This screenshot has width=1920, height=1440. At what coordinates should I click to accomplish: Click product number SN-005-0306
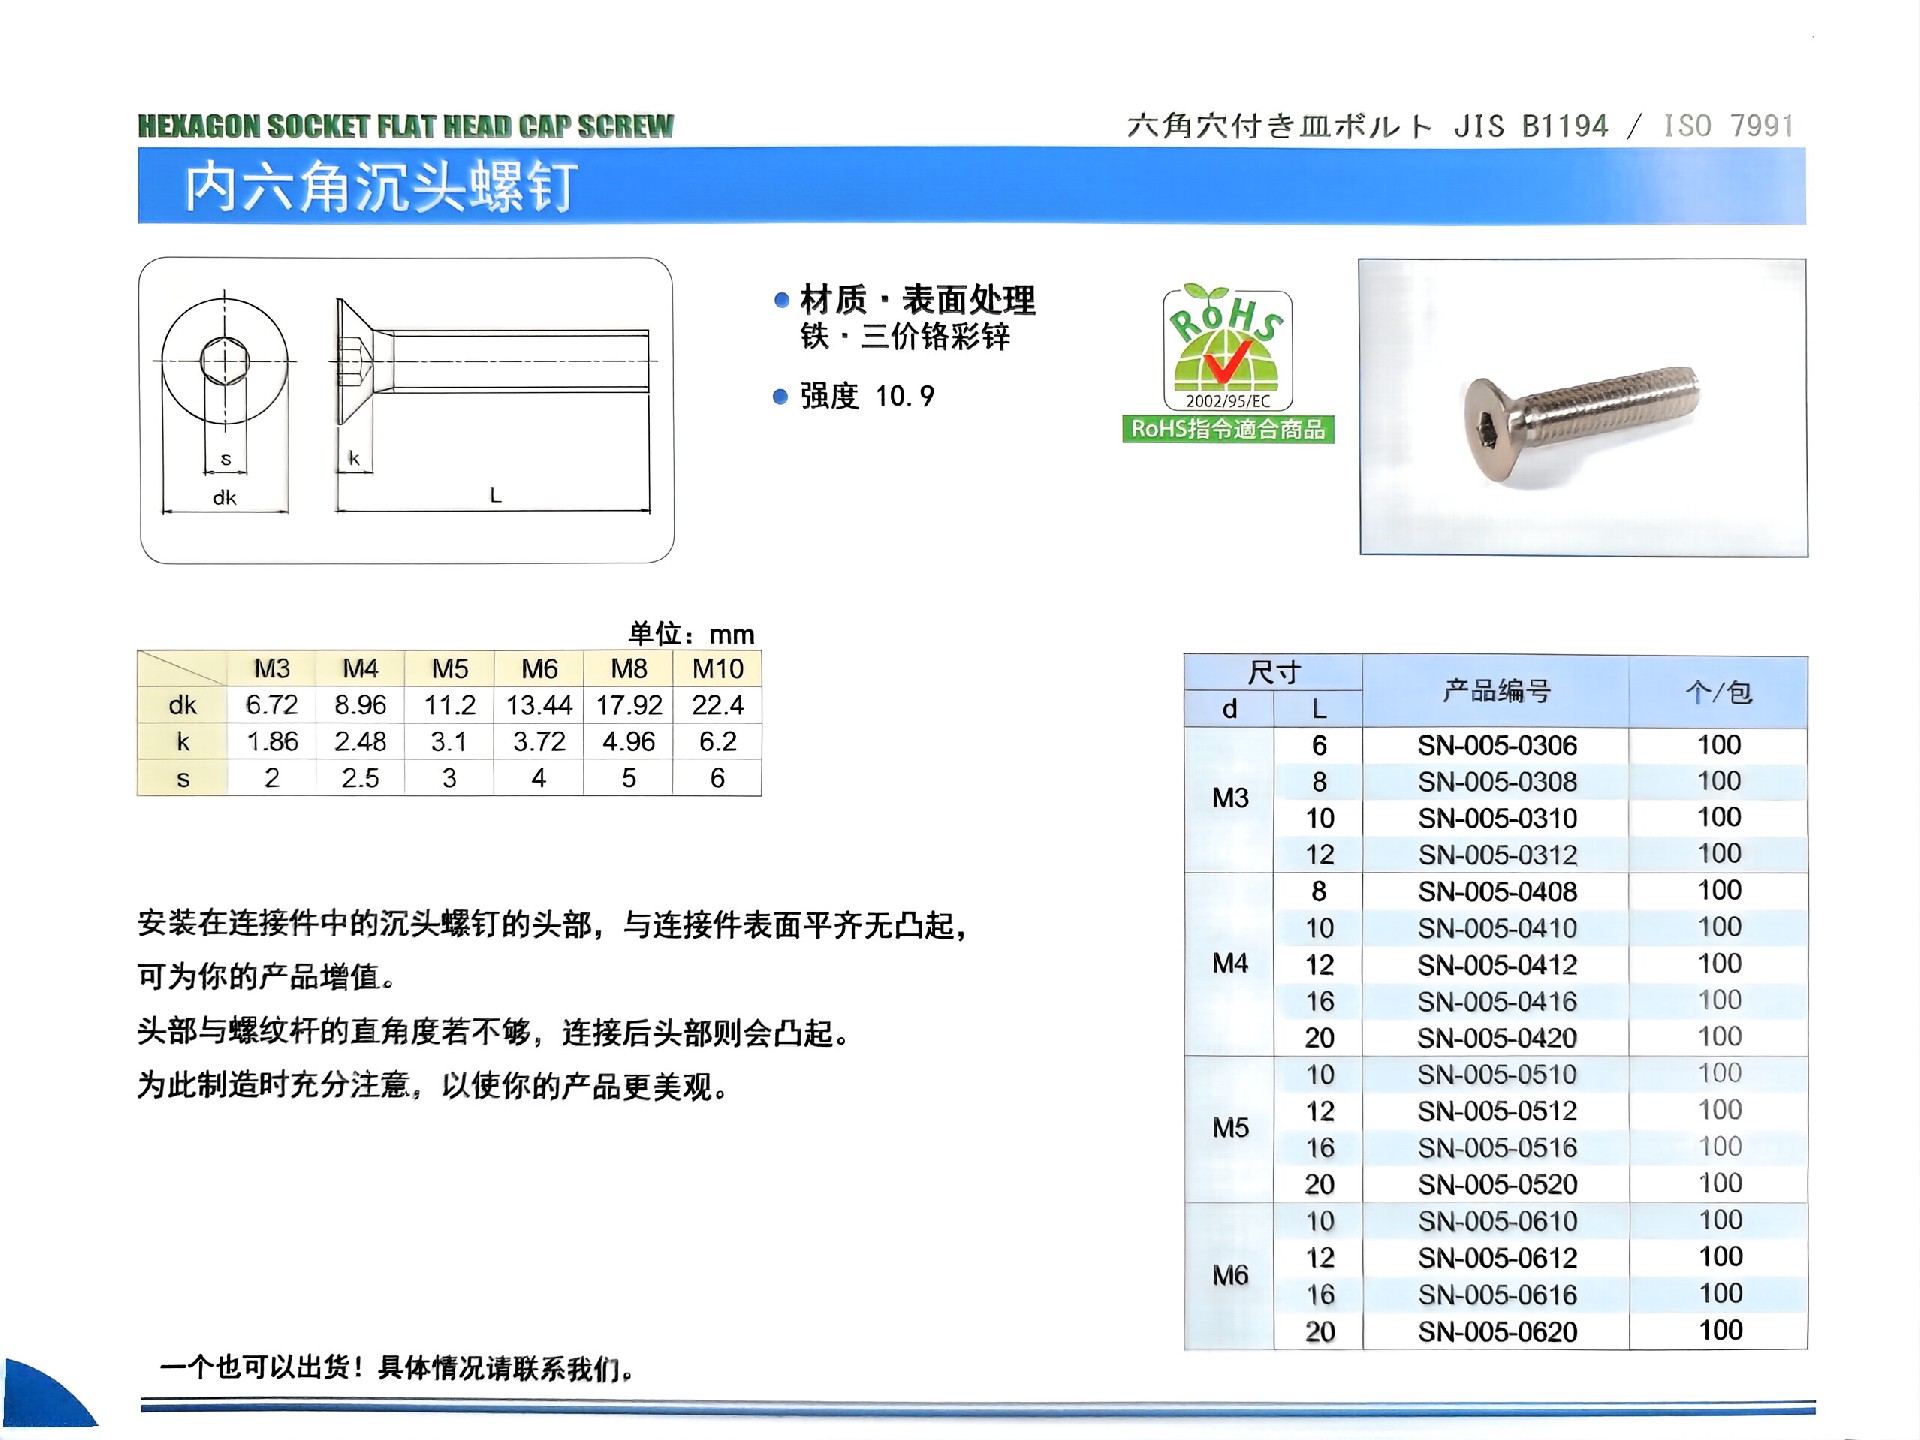(1497, 745)
